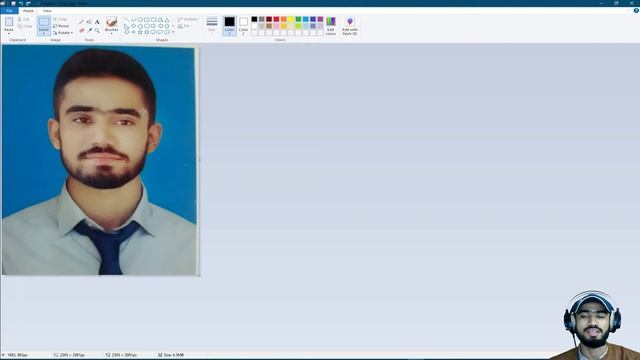Pick the Oval shape
Screen dimensions: 640x360
[x=140, y=20]
